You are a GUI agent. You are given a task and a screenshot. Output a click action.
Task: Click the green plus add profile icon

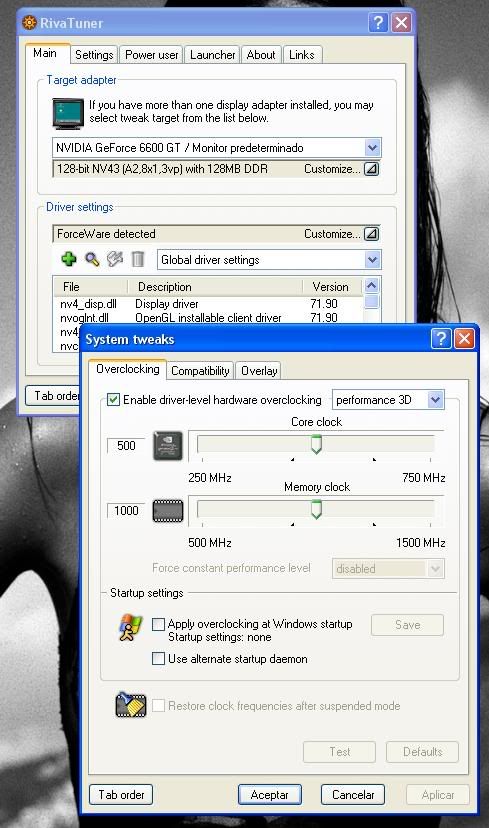point(69,259)
